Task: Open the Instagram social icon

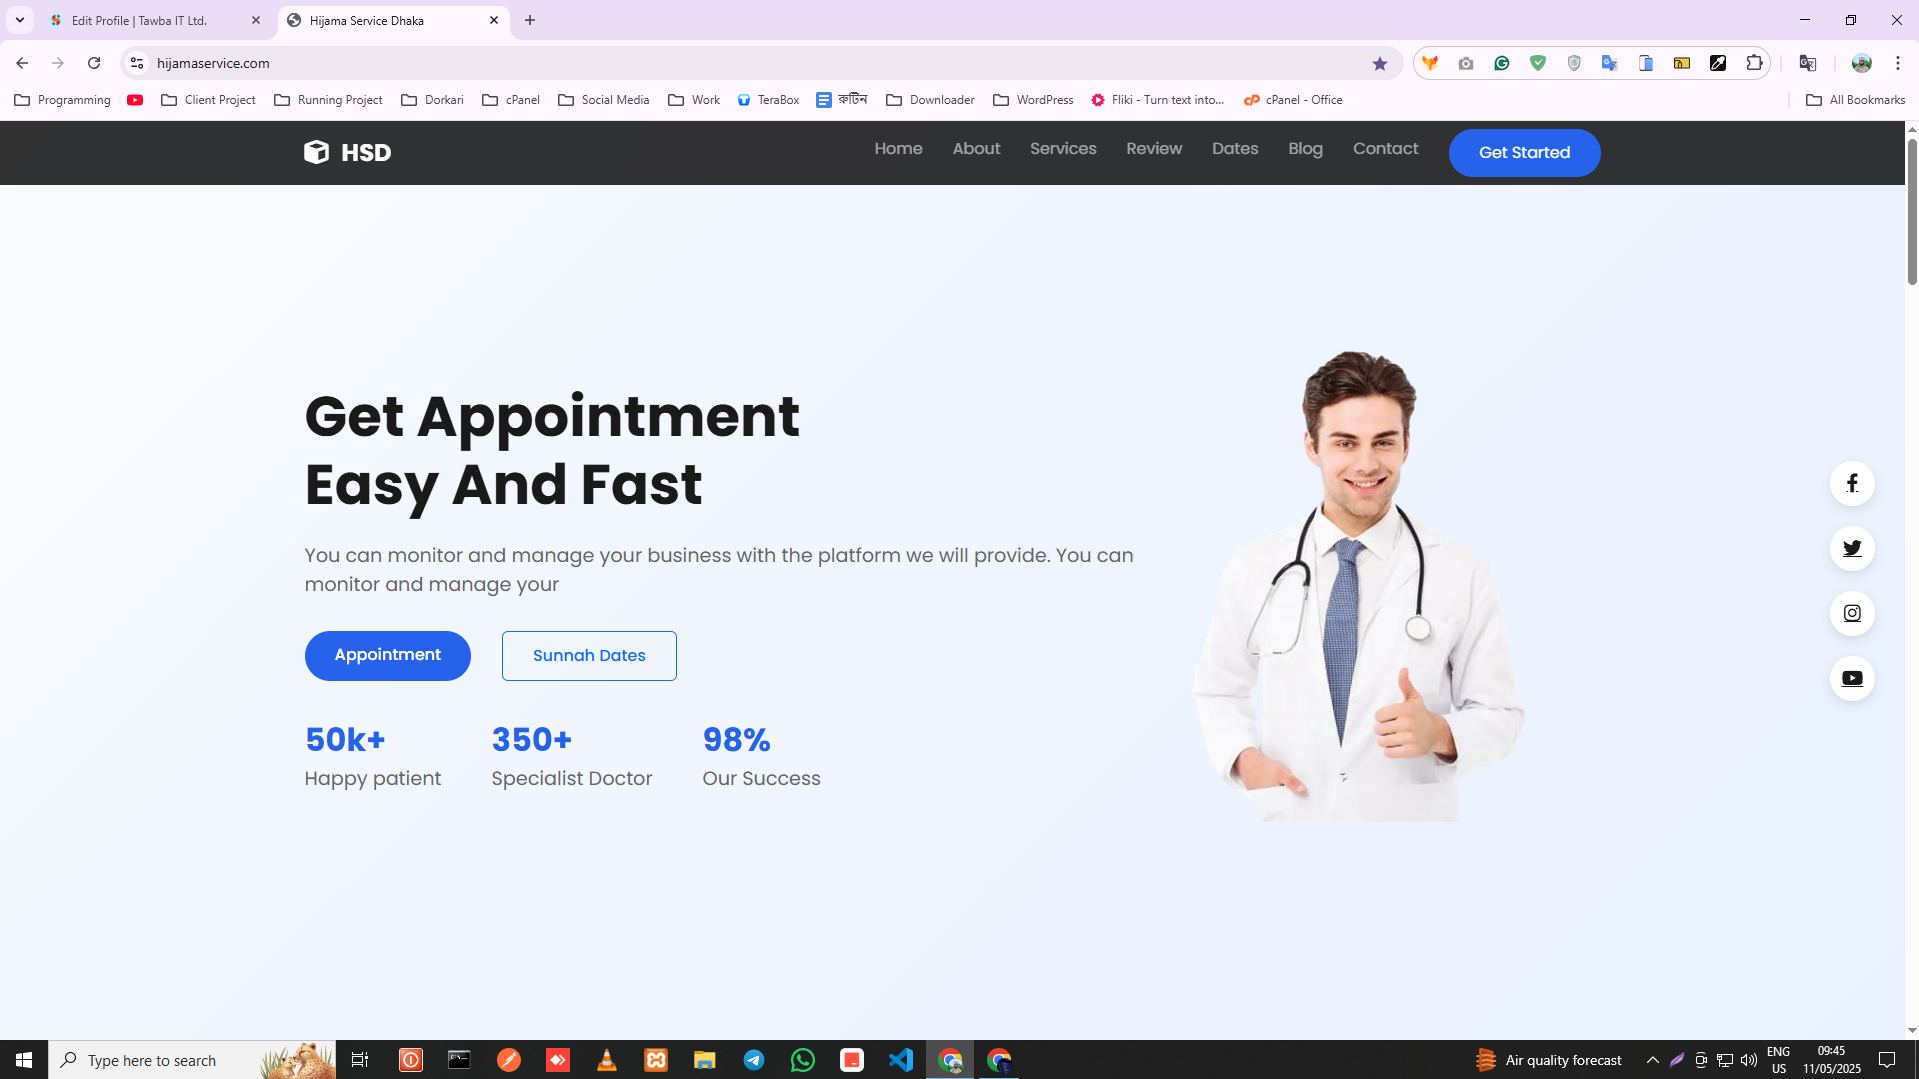Action: click(x=1852, y=614)
